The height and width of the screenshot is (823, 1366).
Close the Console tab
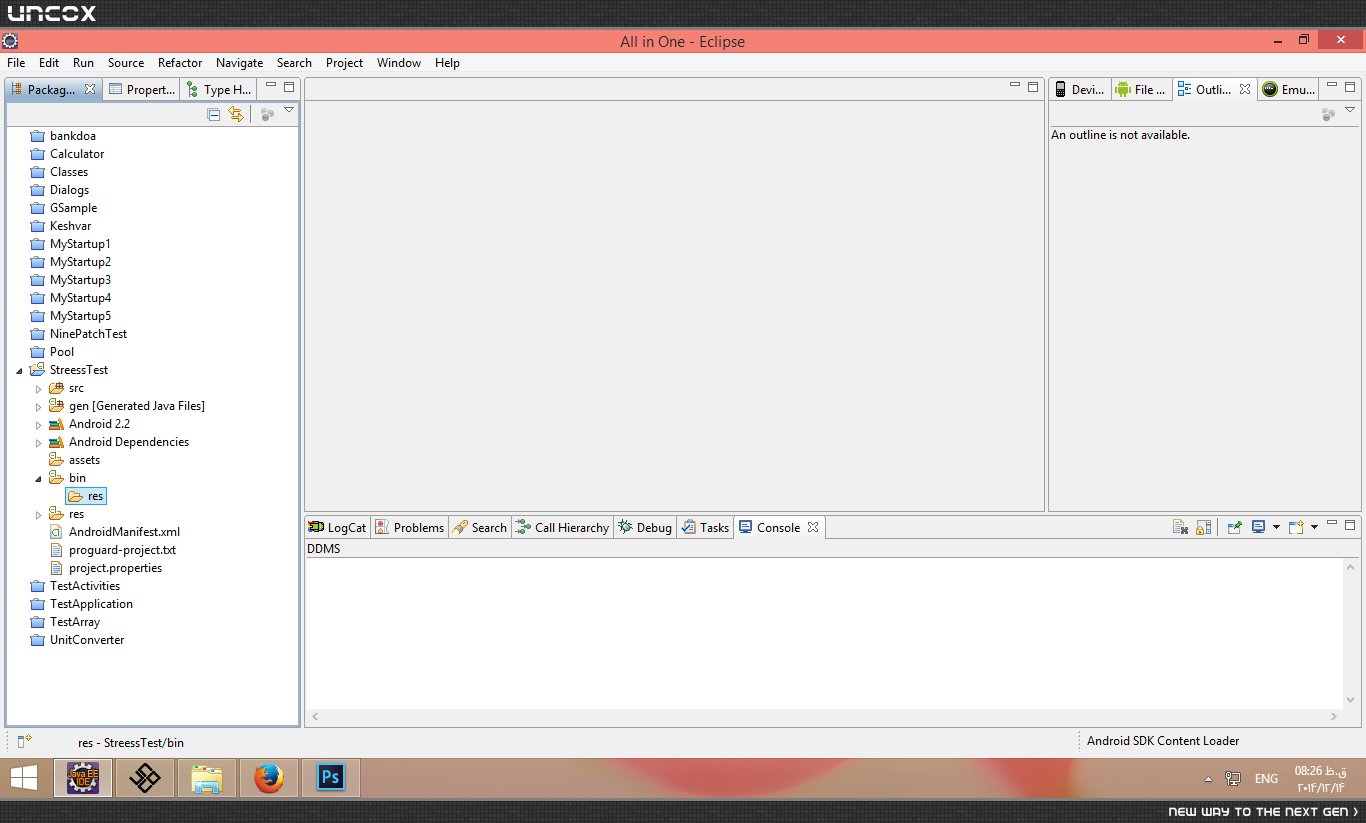click(x=813, y=527)
